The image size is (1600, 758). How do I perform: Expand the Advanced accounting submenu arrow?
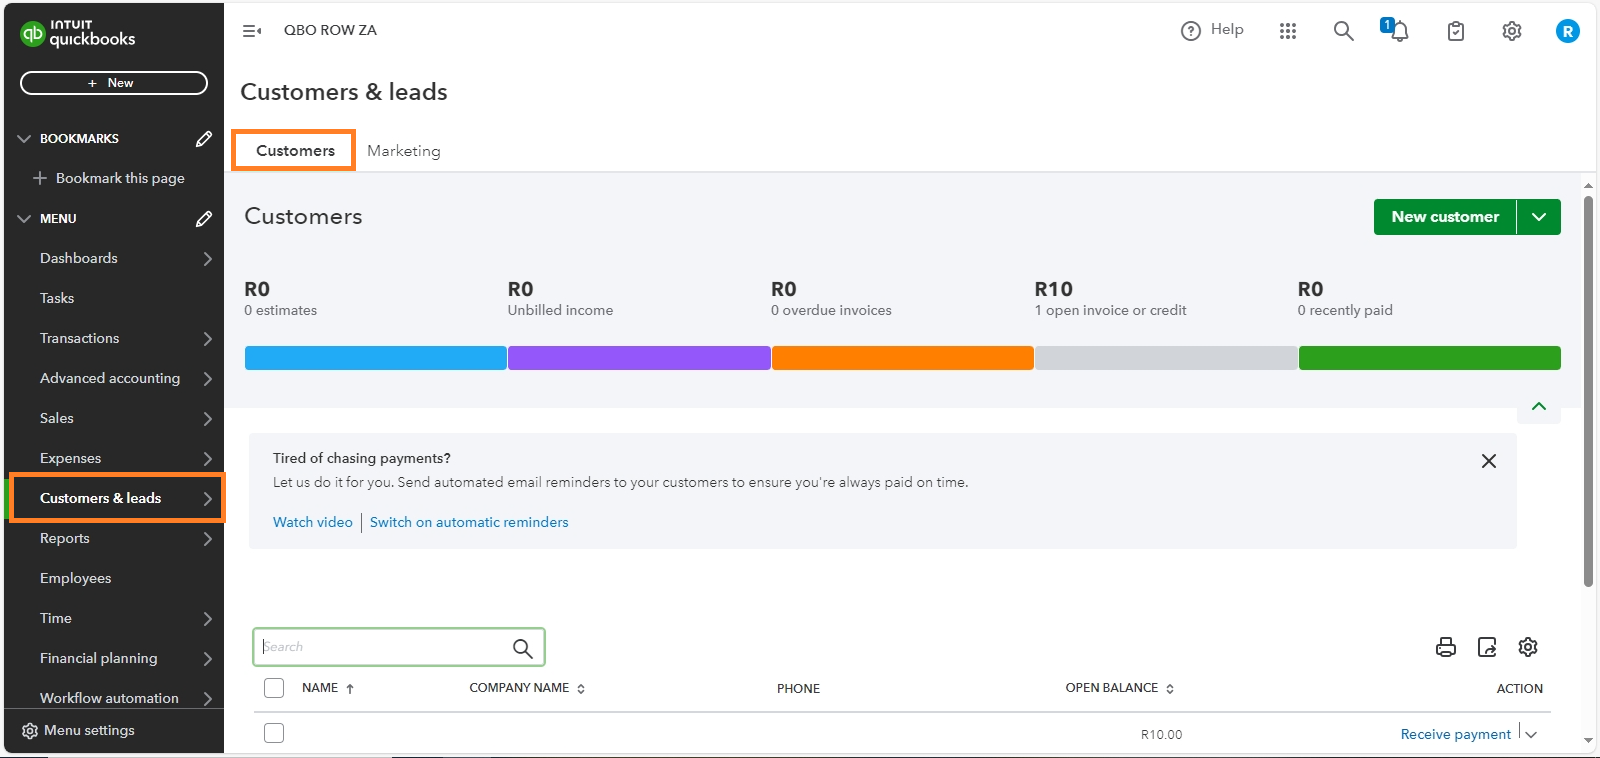pyautogui.click(x=207, y=379)
